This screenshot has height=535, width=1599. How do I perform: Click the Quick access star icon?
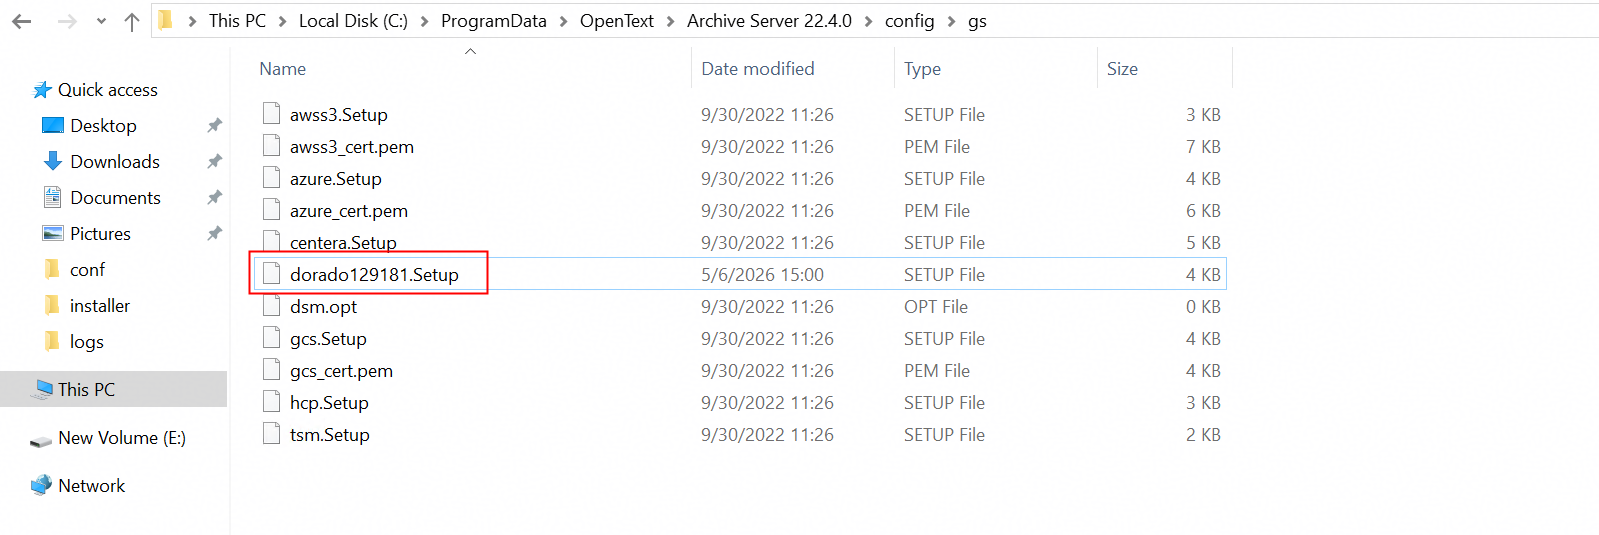(x=42, y=90)
